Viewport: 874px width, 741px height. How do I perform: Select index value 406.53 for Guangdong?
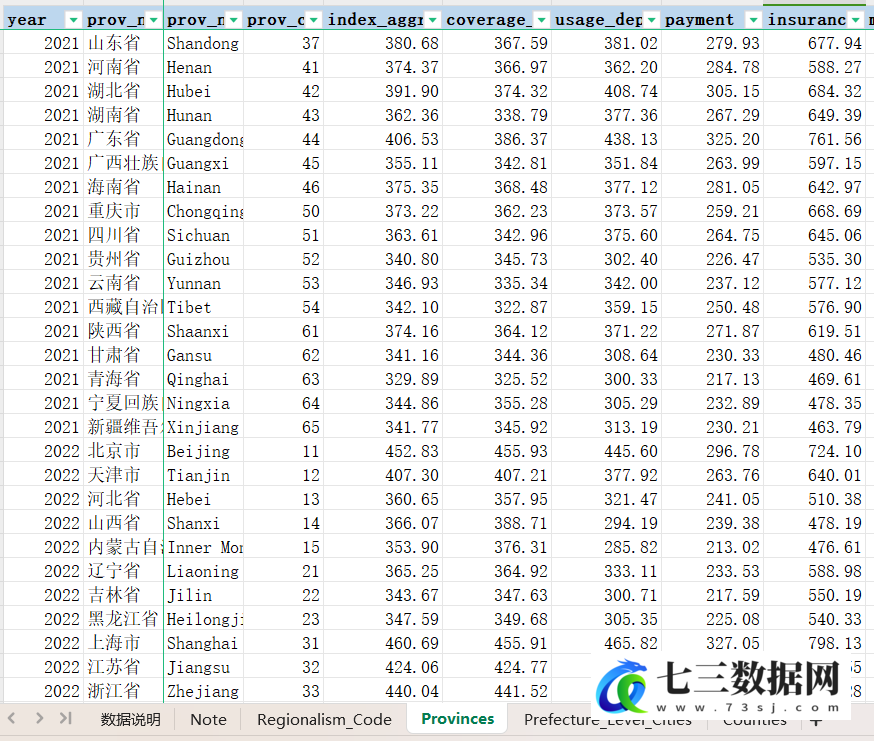pyautogui.click(x=383, y=139)
